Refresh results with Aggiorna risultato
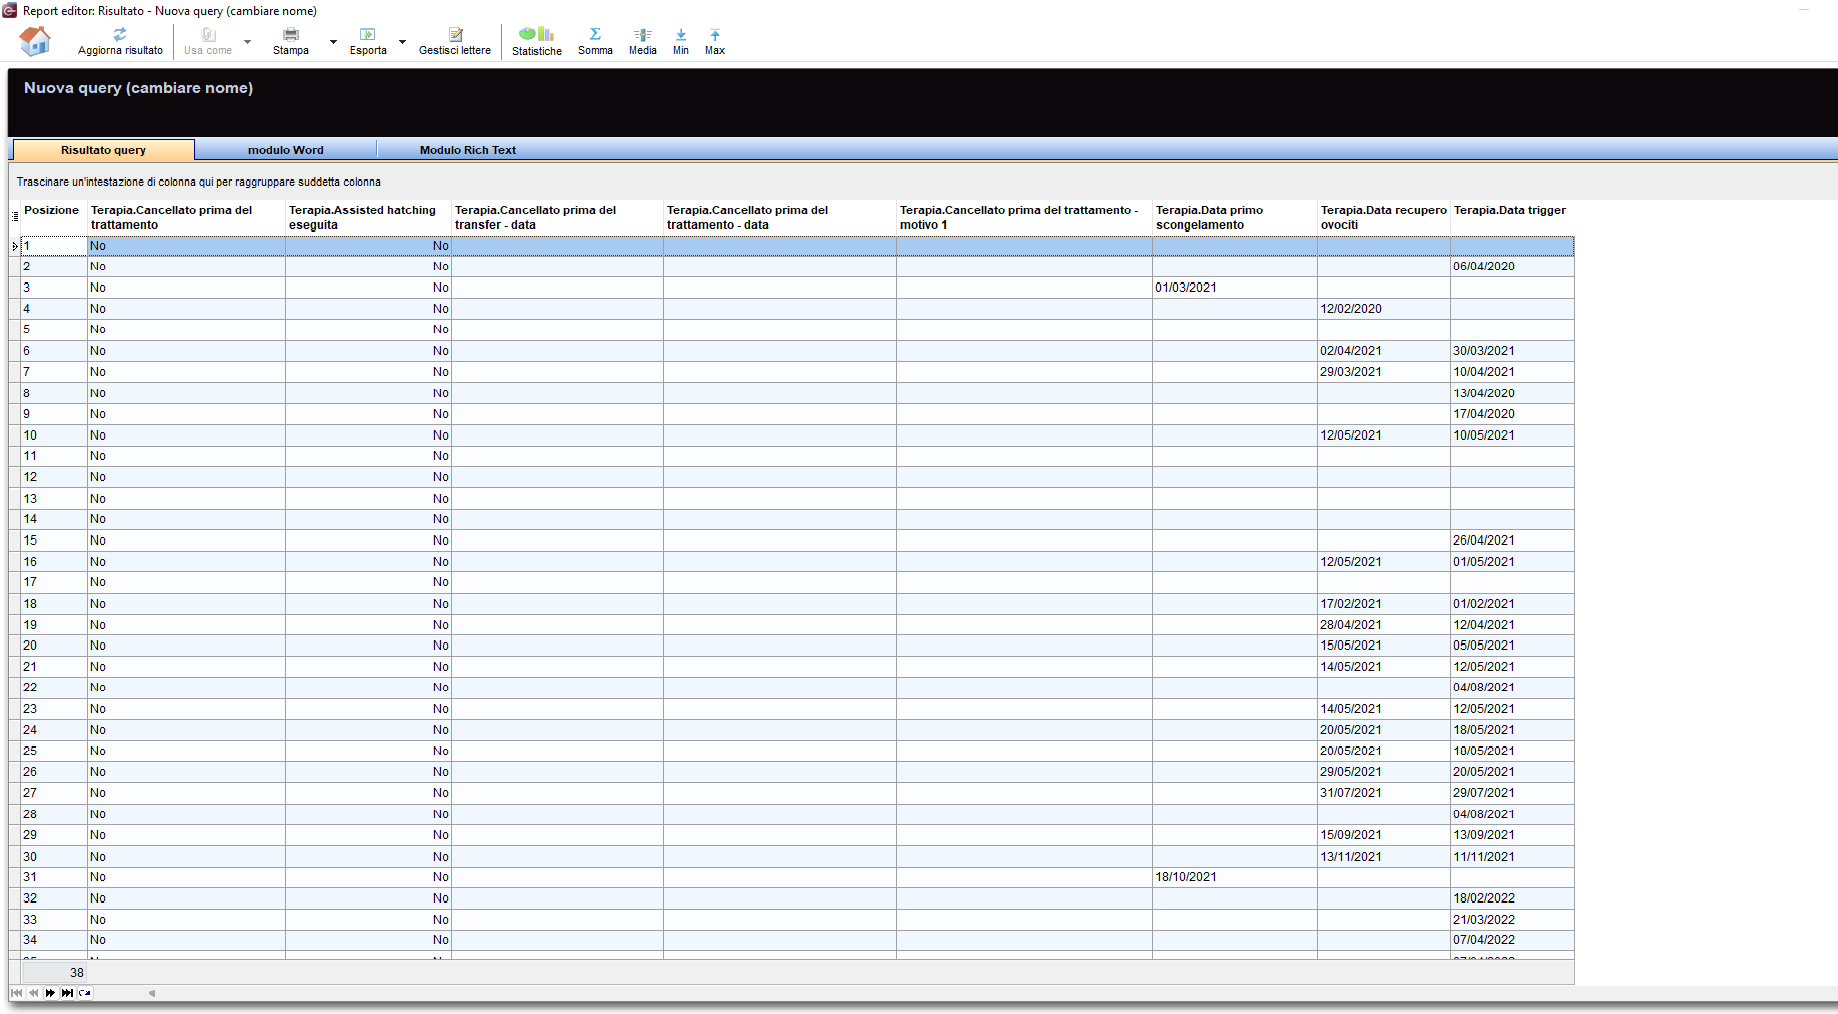Screen dimensions: 1838x1014 point(120,41)
